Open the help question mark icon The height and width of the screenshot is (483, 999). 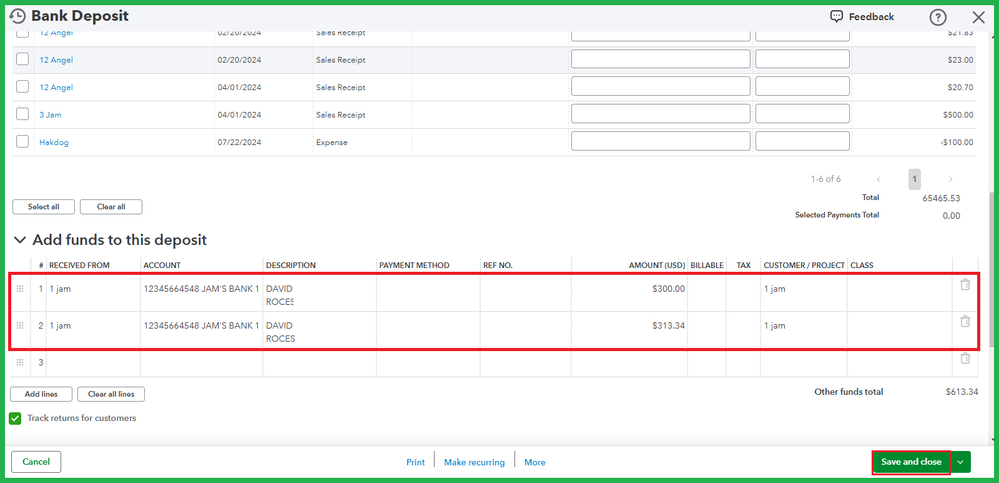(x=938, y=17)
